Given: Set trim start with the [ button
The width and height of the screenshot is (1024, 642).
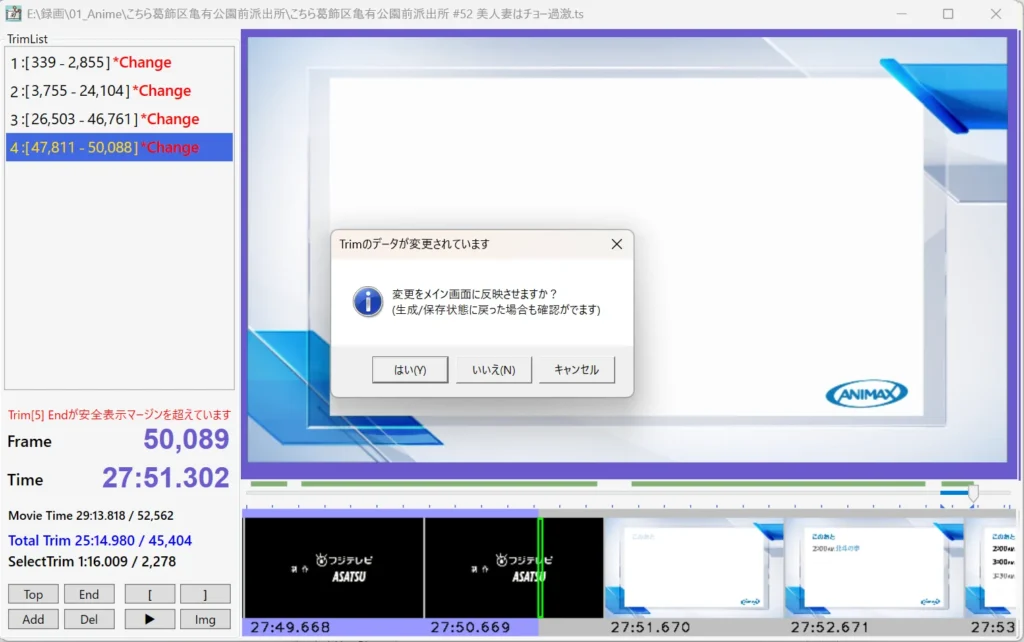Looking at the screenshot, I should [x=150, y=594].
